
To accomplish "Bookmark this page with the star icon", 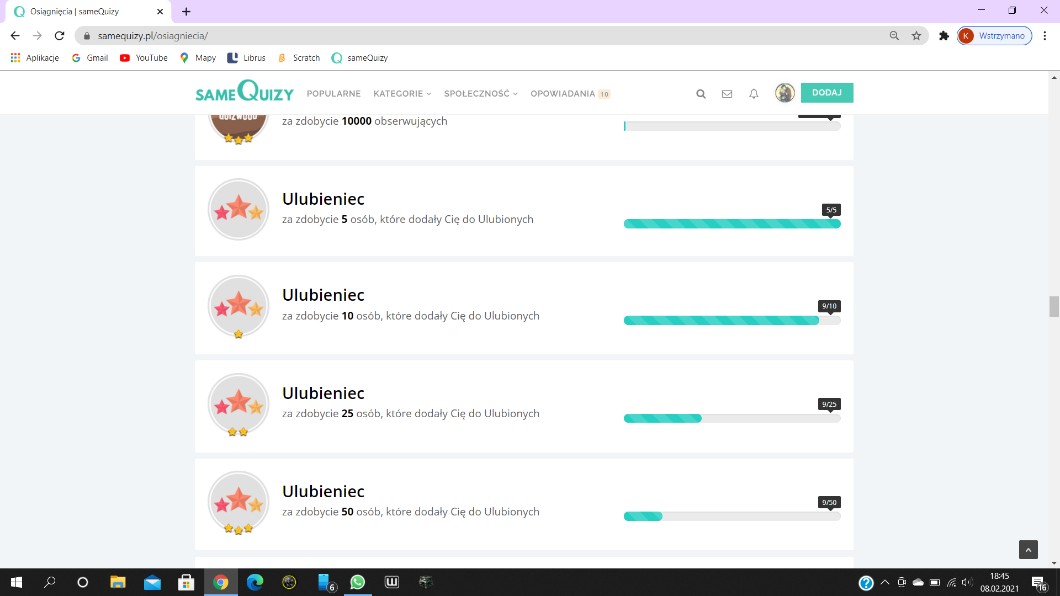I will coord(916,35).
